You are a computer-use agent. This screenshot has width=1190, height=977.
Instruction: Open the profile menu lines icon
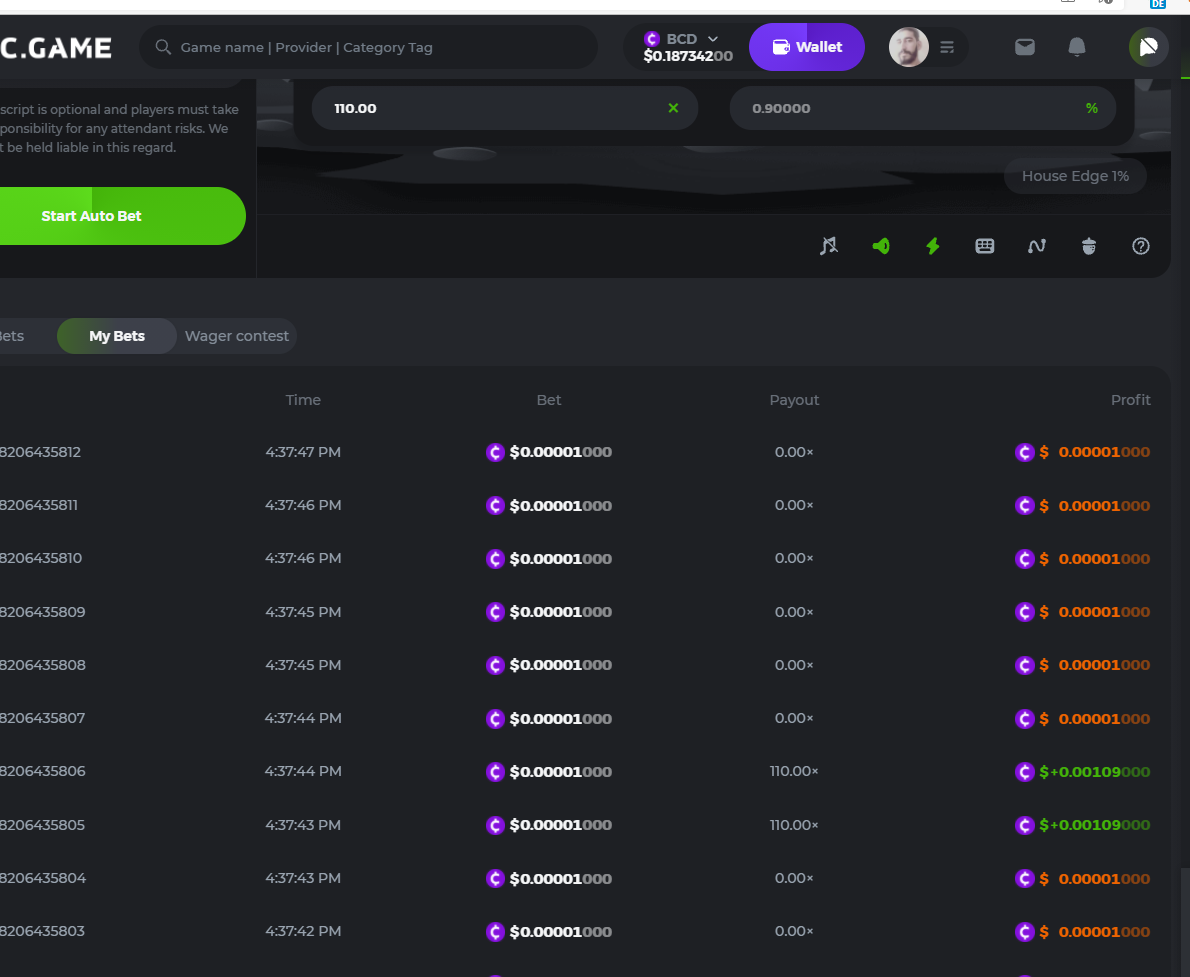tap(948, 47)
